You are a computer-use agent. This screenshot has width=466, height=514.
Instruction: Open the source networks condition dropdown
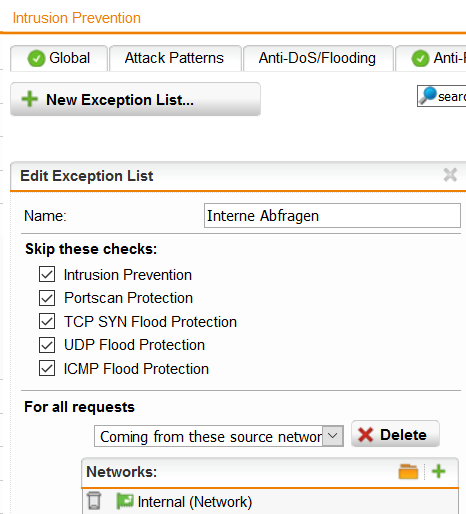219,436
